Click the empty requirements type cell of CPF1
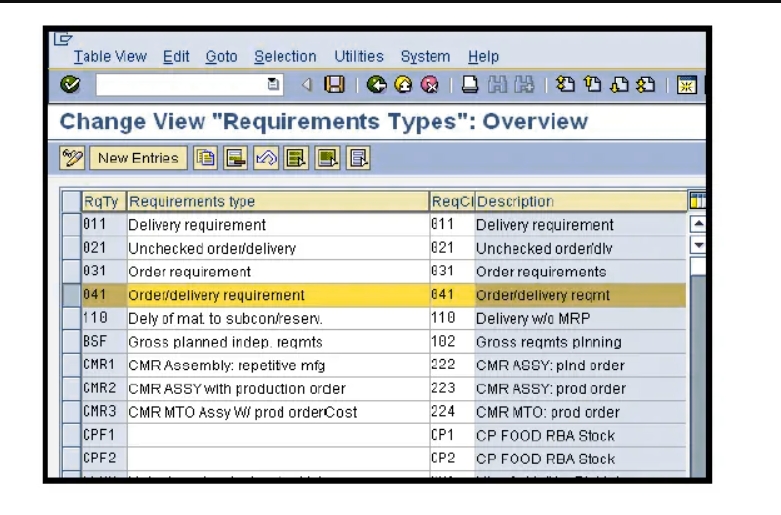This screenshot has width=781, height=515. click(x=278, y=435)
